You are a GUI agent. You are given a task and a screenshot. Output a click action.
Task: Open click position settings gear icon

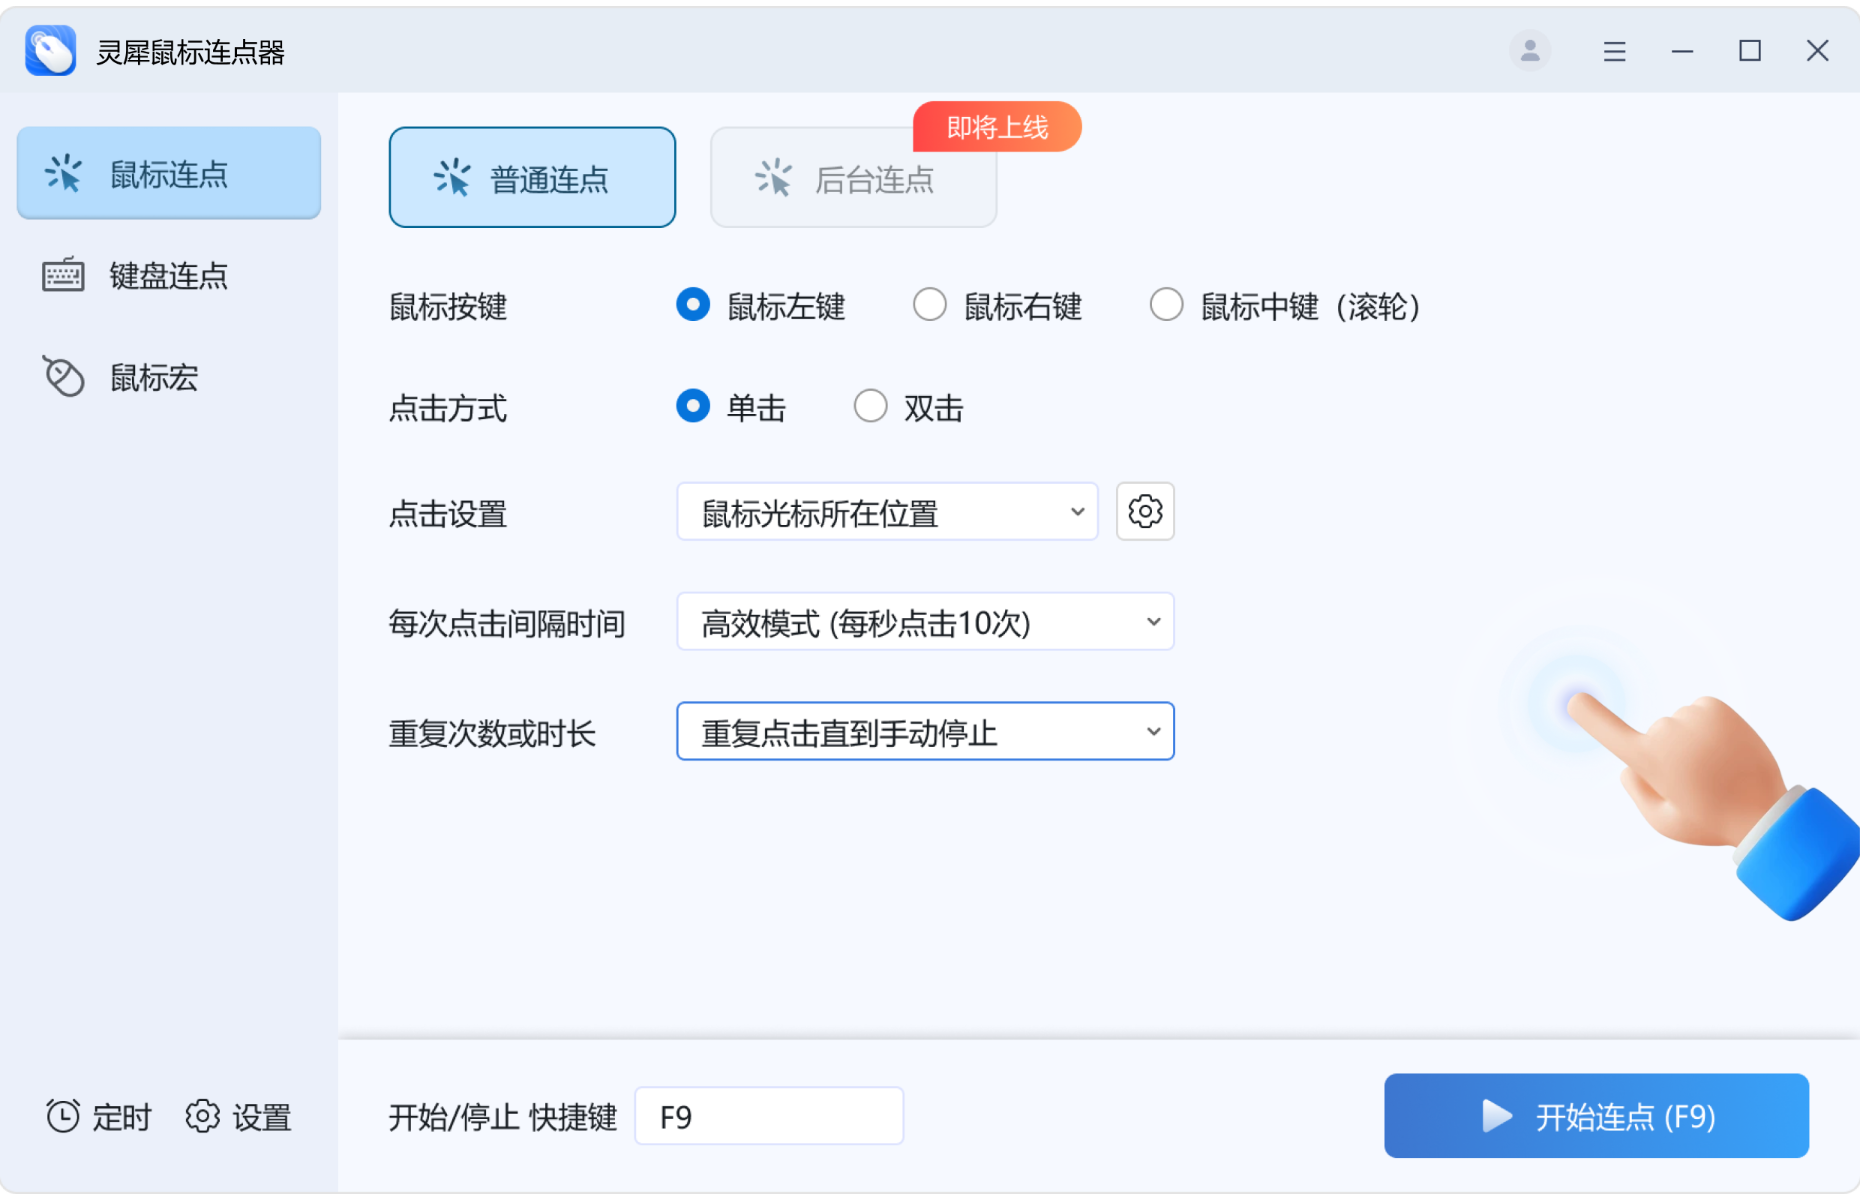[x=1145, y=512]
